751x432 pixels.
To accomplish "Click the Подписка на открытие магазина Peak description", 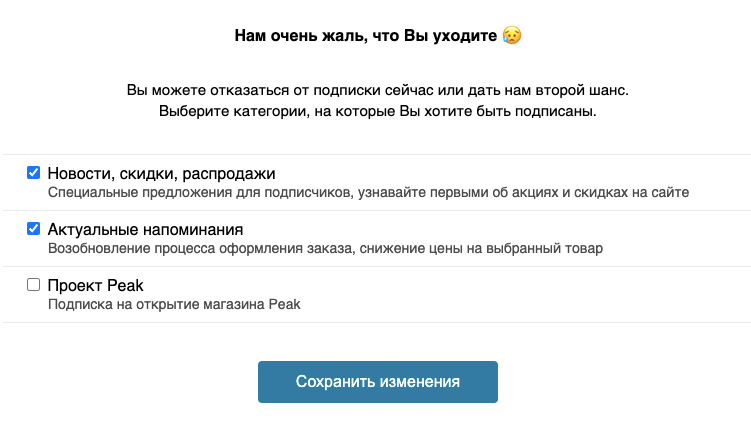I will tap(174, 305).
